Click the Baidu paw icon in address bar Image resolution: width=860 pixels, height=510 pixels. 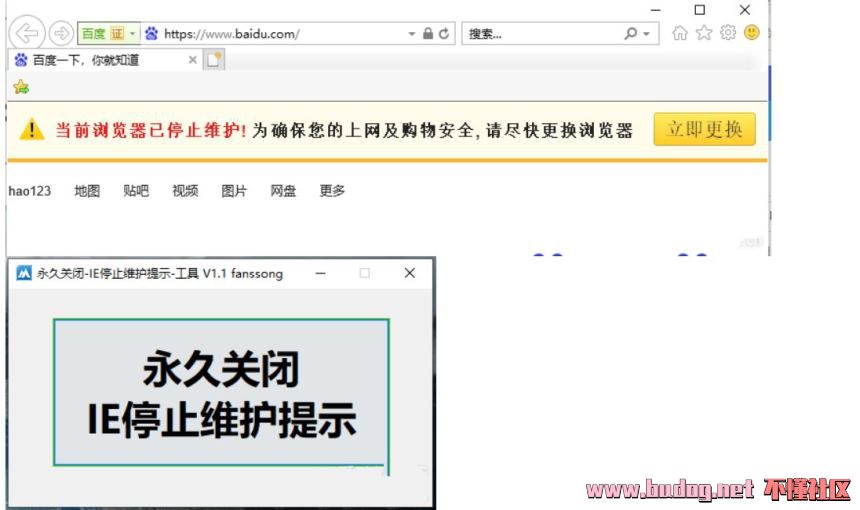tap(151, 33)
